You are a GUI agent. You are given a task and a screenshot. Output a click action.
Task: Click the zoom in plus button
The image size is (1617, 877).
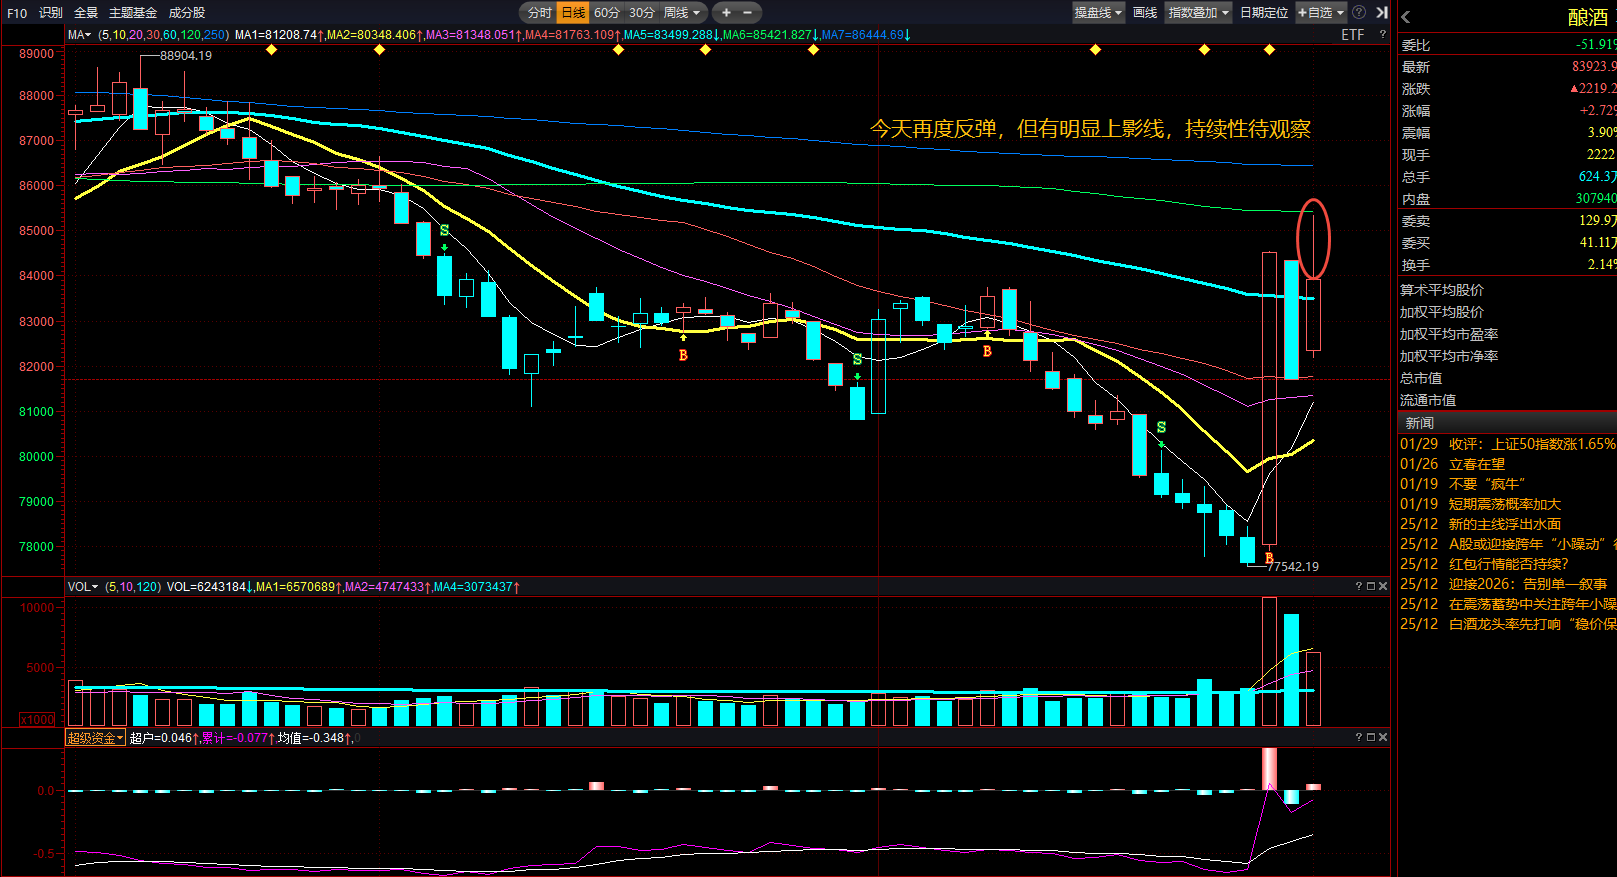[x=726, y=13]
